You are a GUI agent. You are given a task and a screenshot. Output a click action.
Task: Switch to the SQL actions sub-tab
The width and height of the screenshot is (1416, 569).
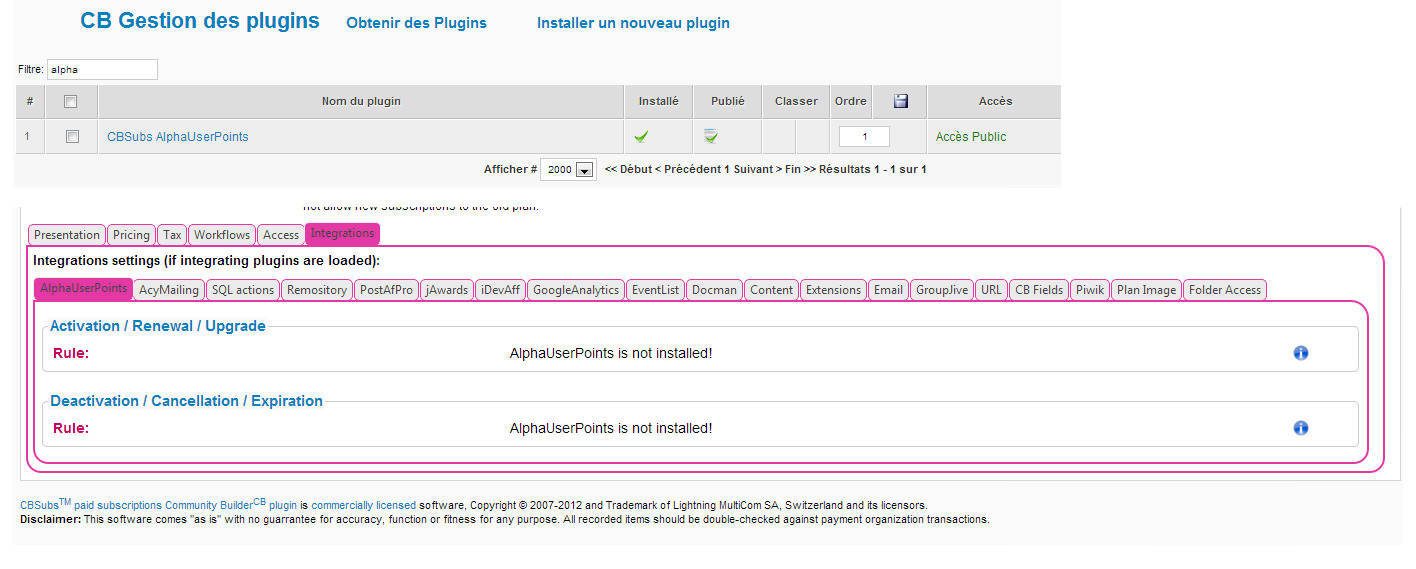point(243,290)
